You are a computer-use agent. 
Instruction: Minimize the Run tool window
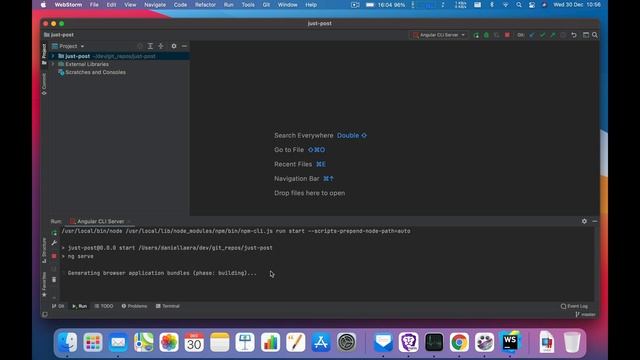pyautogui.click(x=595, y=221)
